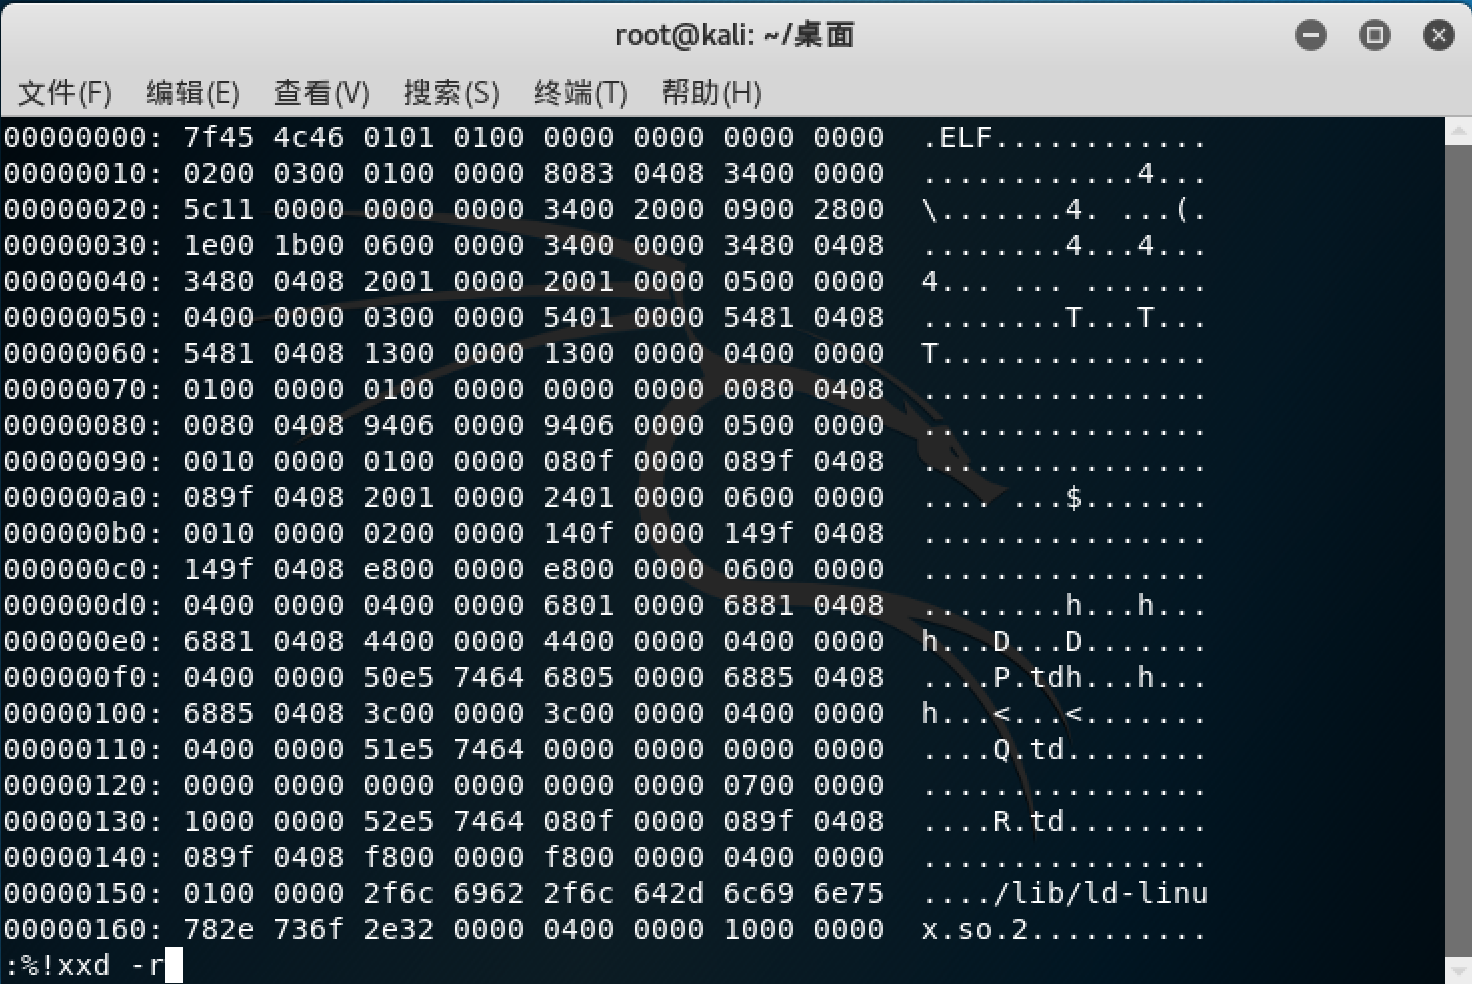The height and width of the screenshot is (984, 1472).
Task: Click the scrollbar up arrow
Action: 1458,131
